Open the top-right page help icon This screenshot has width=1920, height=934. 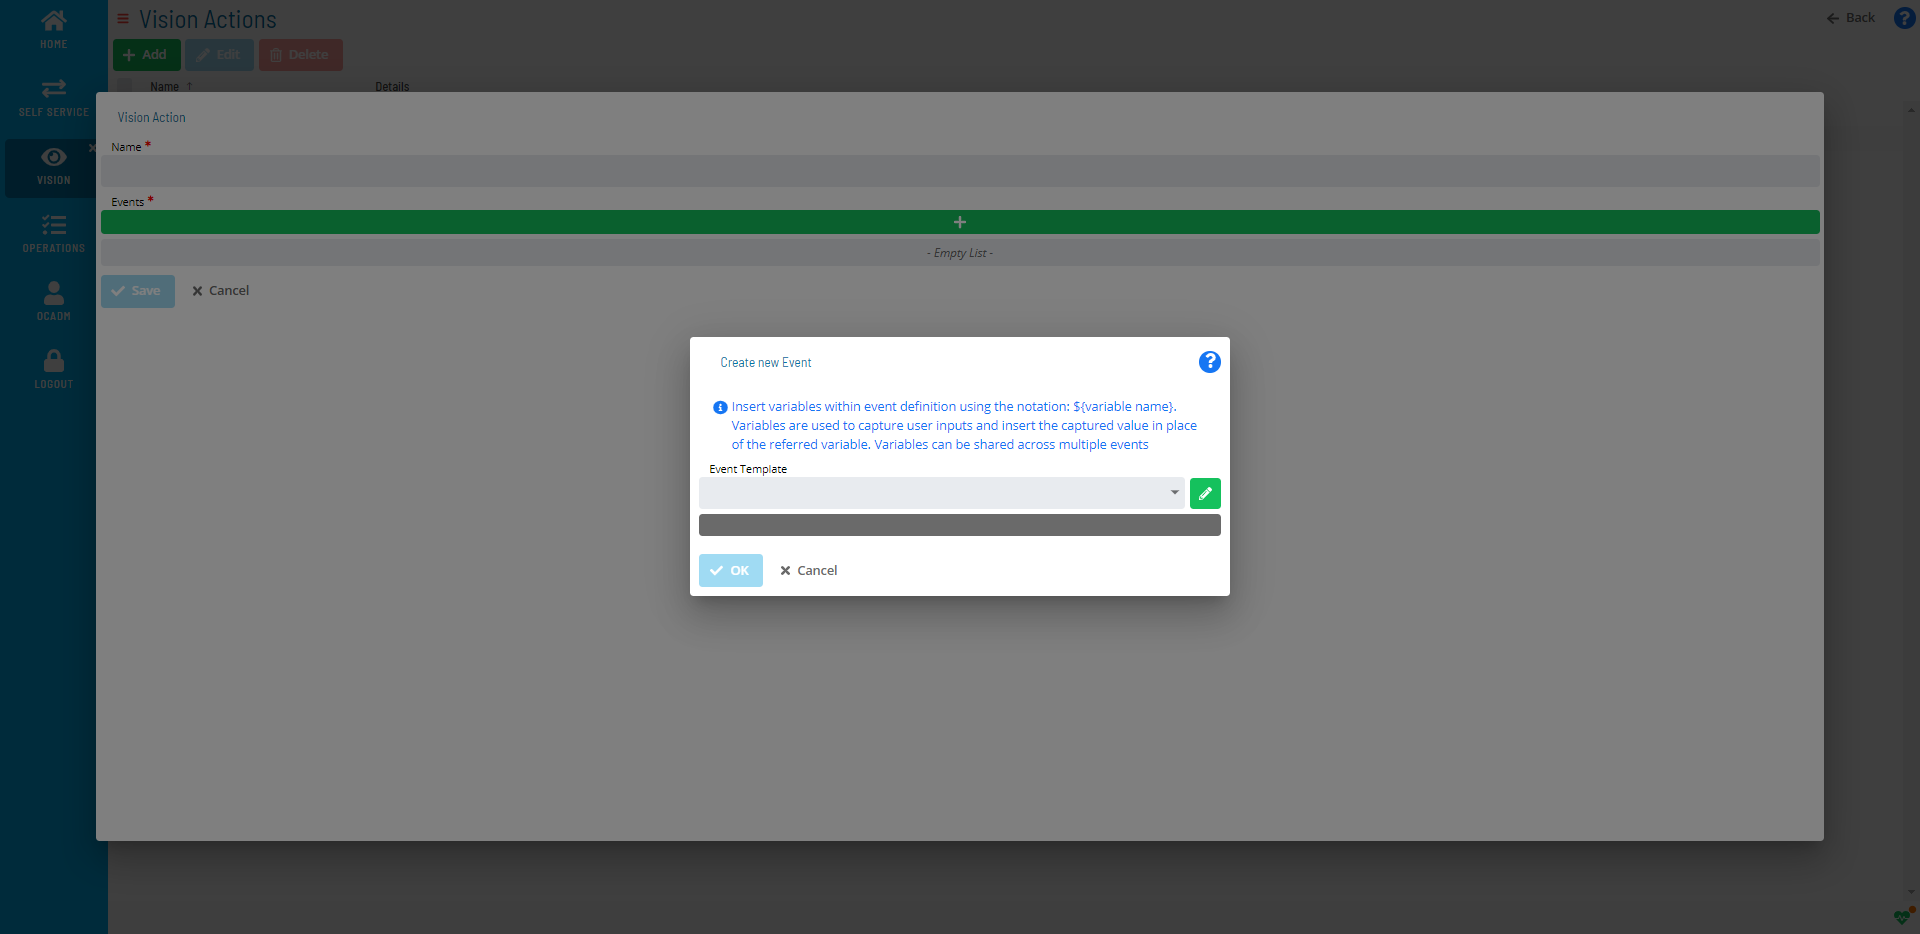click(x=1904, y=18)
